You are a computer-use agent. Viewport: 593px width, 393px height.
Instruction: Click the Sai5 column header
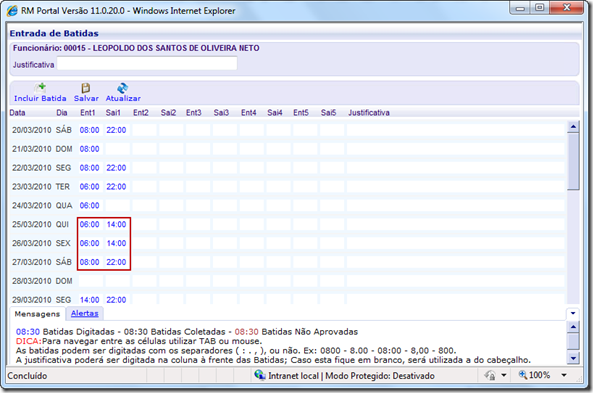(328, 113)
